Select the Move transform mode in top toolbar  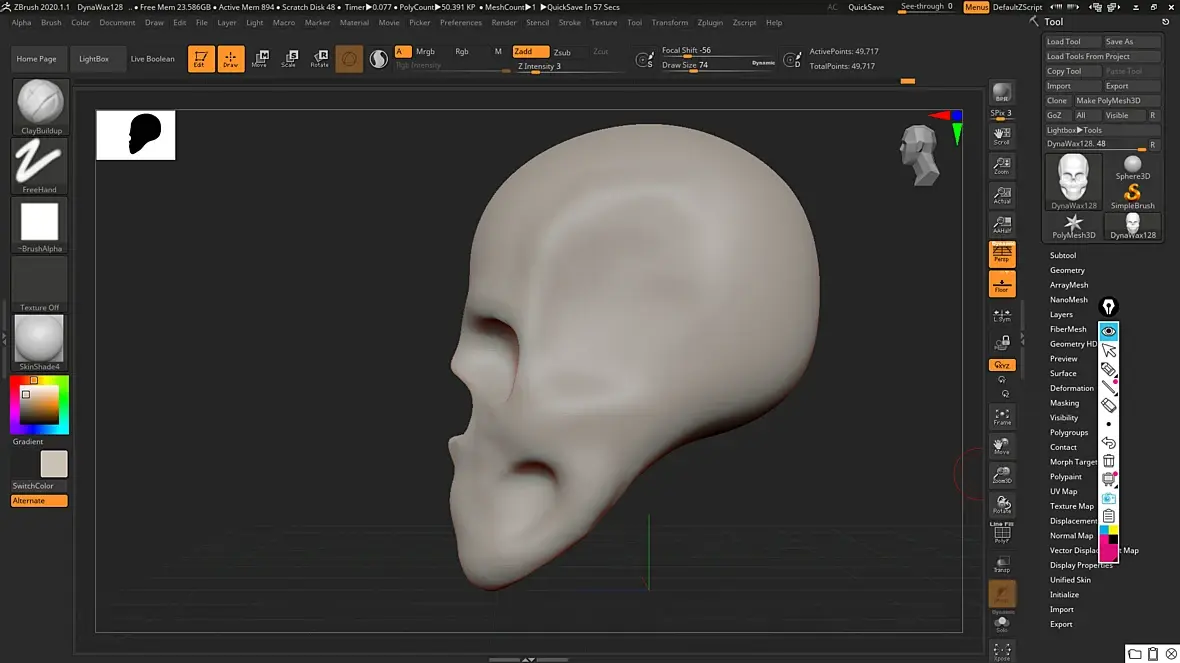(259, 58)
